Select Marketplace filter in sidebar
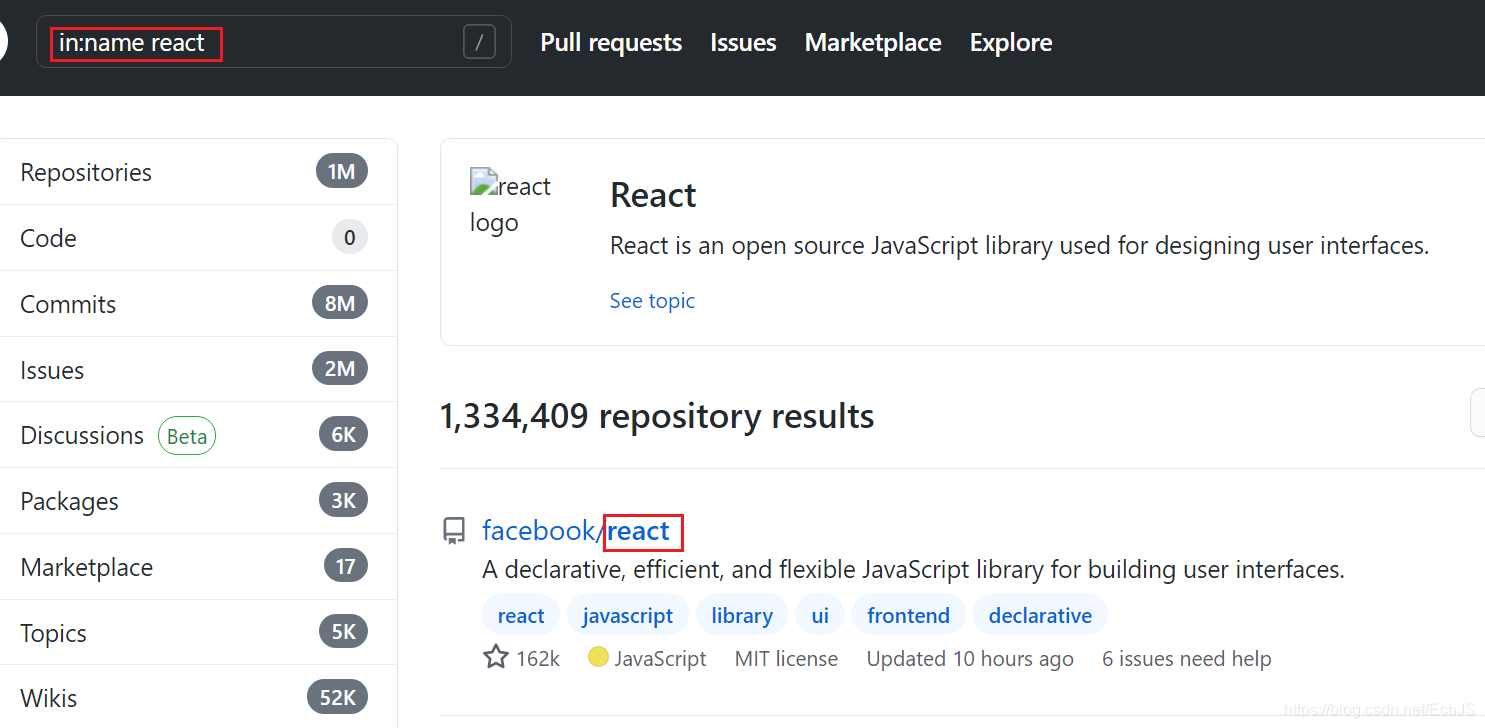This screenshot has height=728, width=1485. (198, 567)
